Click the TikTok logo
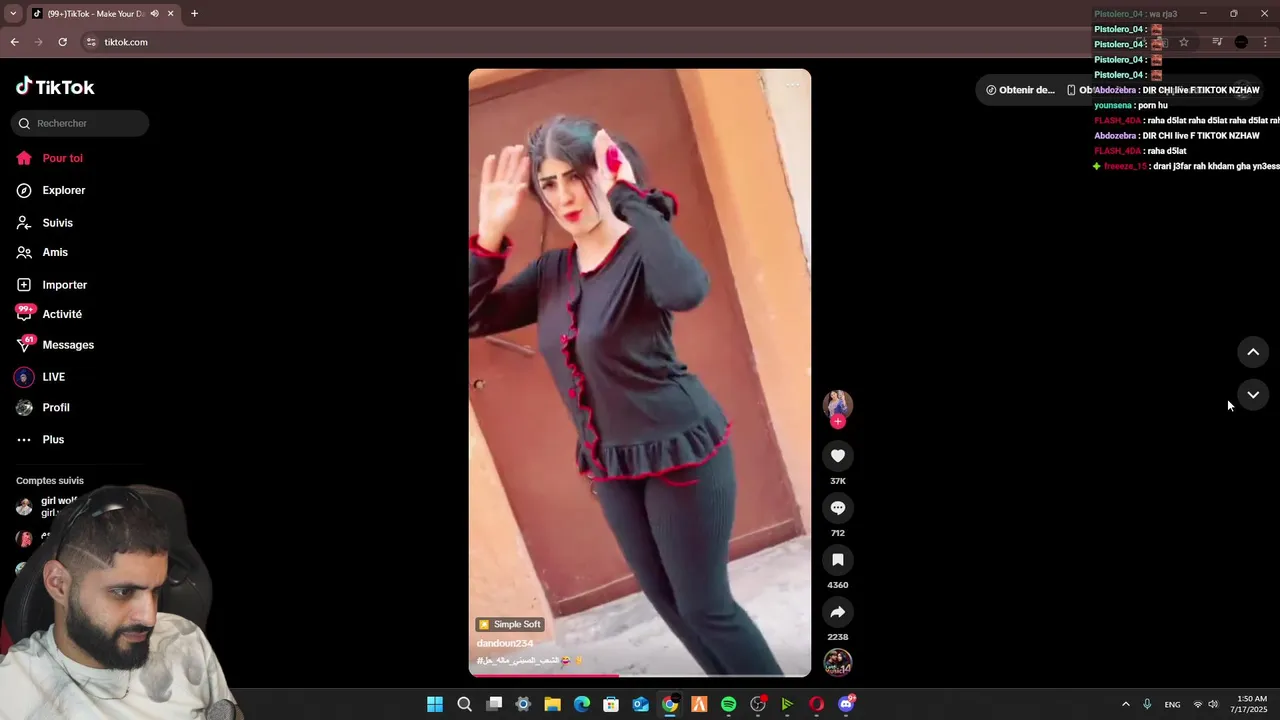 (x=55, y=87)
